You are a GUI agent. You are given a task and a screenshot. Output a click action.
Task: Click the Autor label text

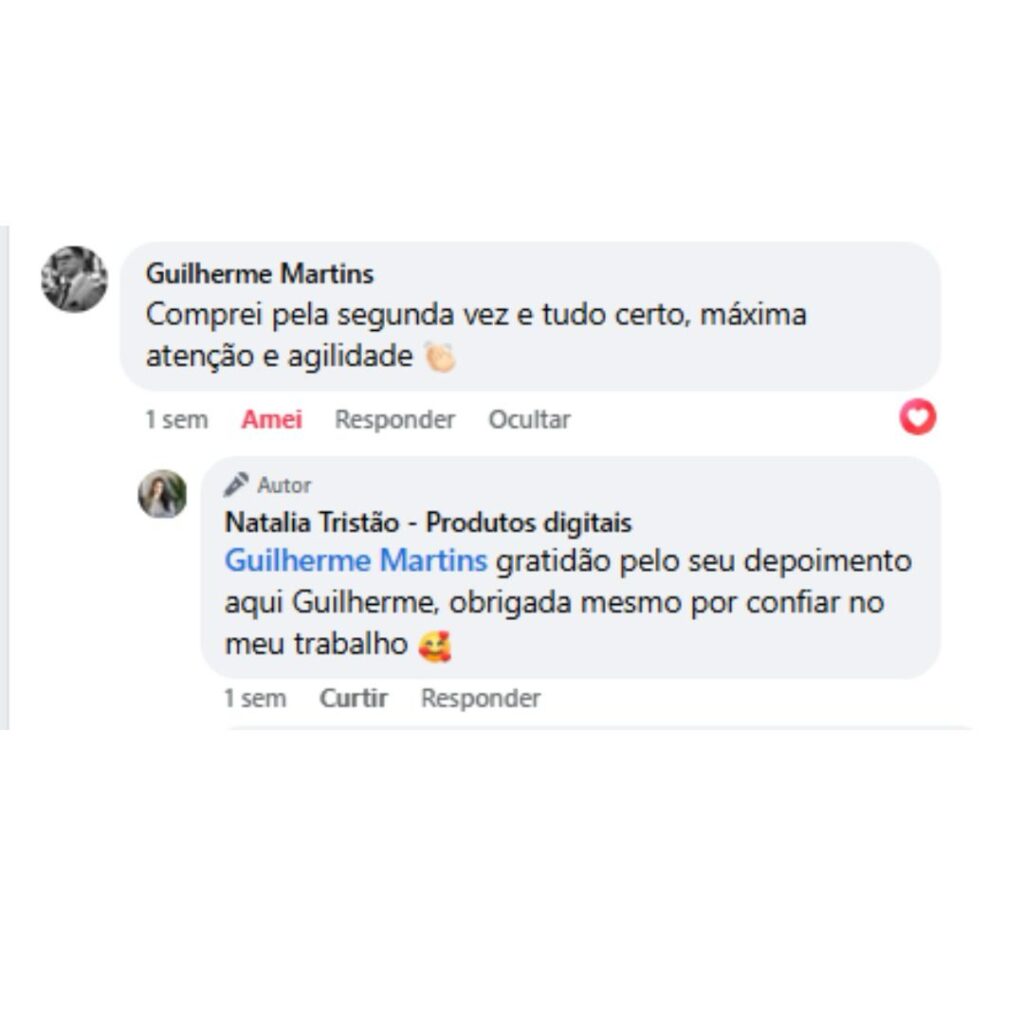pos(284,485)
